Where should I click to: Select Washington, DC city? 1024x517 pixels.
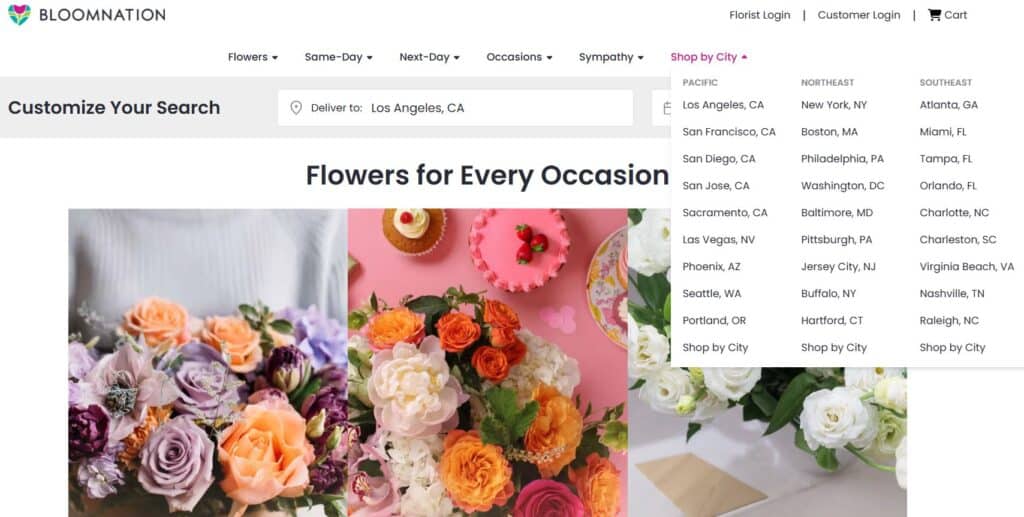[x=842, y=185]
